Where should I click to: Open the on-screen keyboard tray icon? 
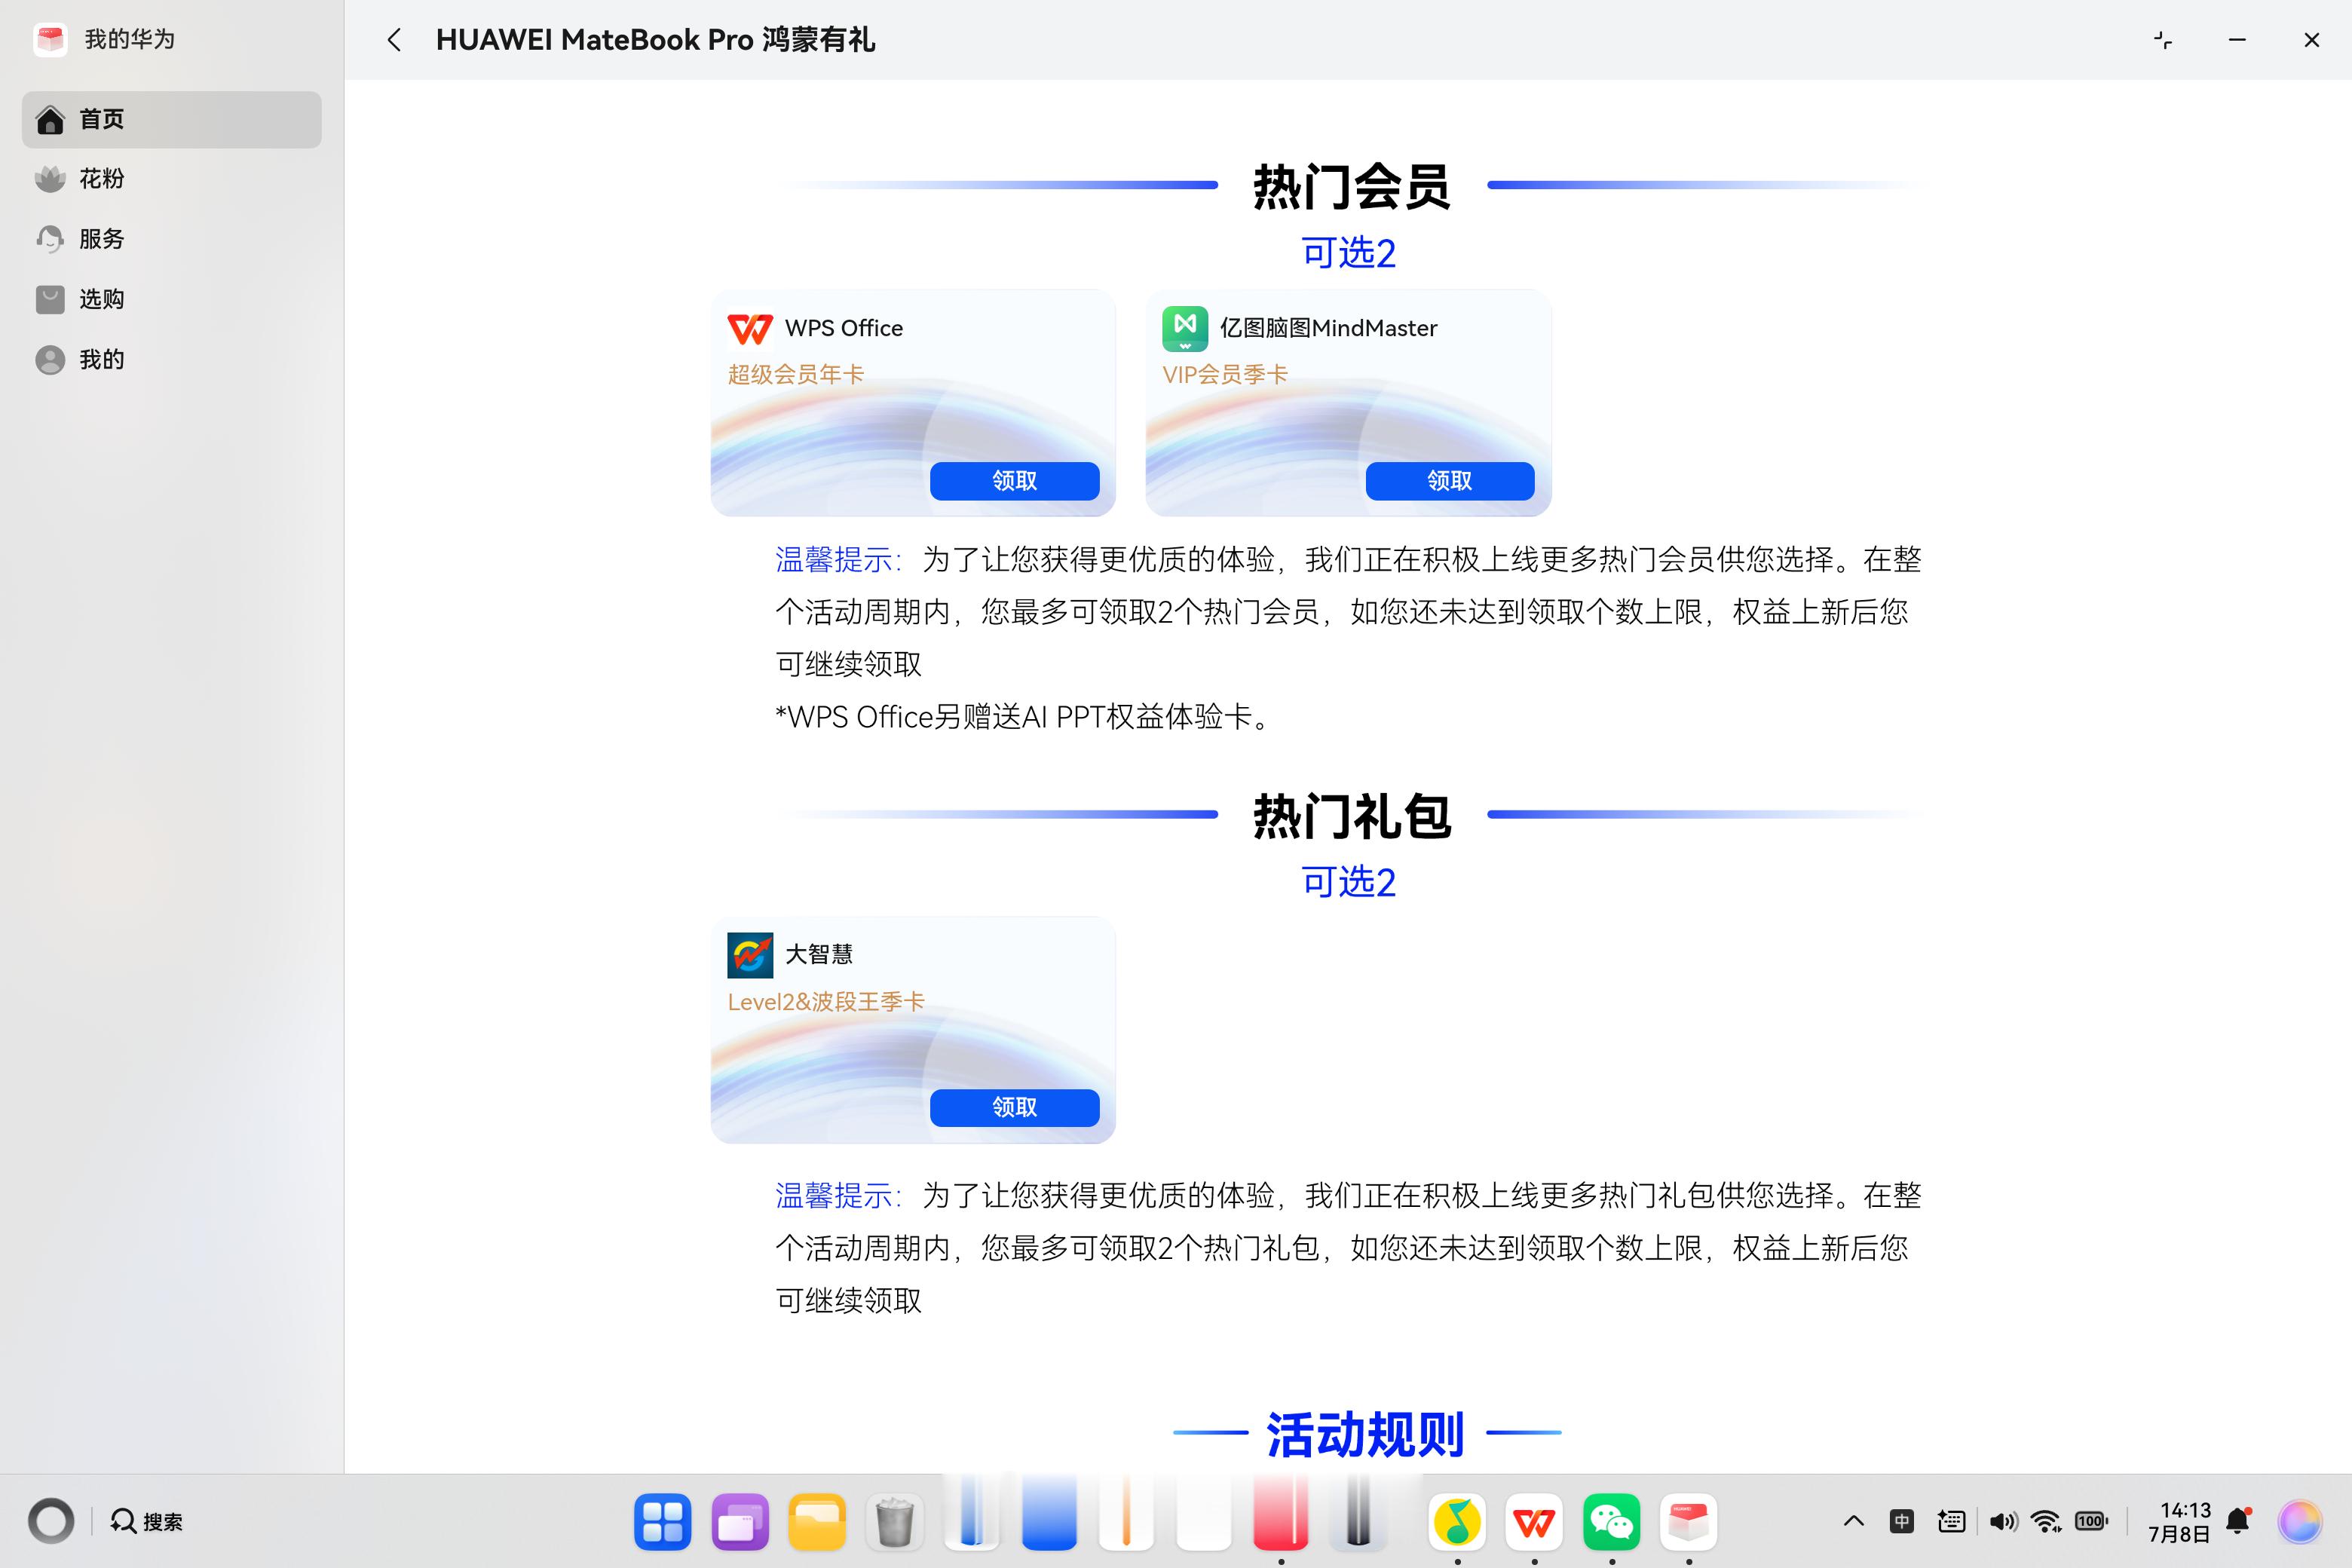tap(1951, 1521)
